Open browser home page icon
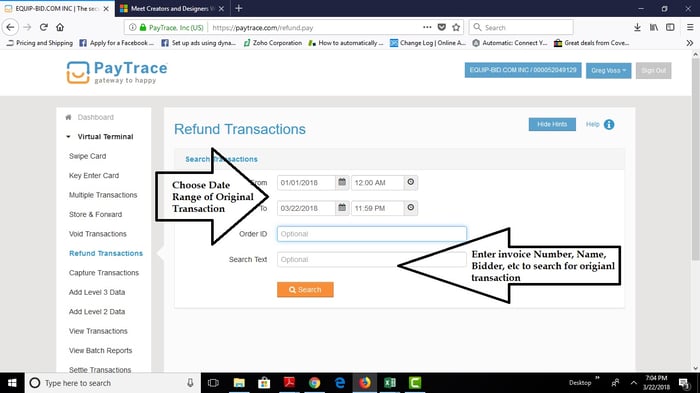 click(x=60, y=27)
